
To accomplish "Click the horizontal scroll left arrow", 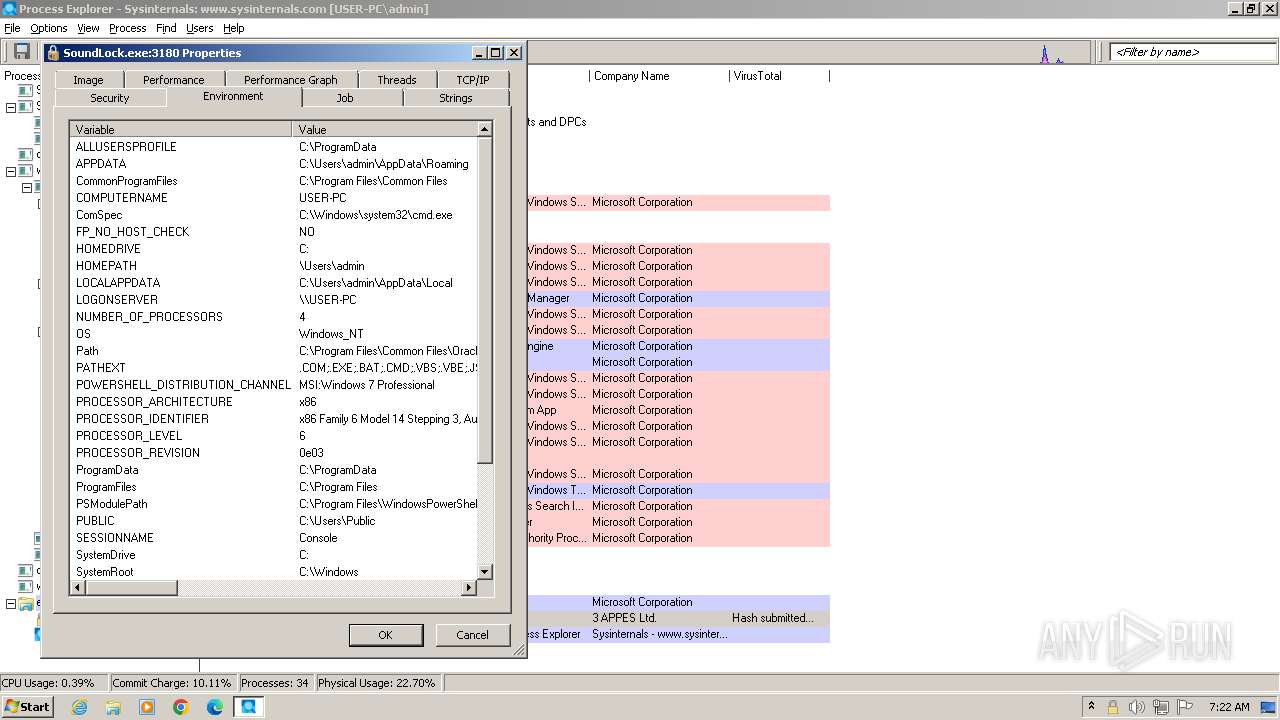I will pos(78,588).
